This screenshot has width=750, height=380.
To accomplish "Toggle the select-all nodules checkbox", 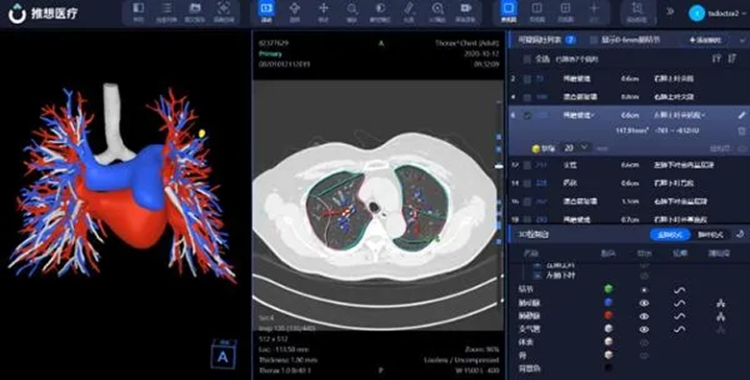I will [x=527, y=59].
